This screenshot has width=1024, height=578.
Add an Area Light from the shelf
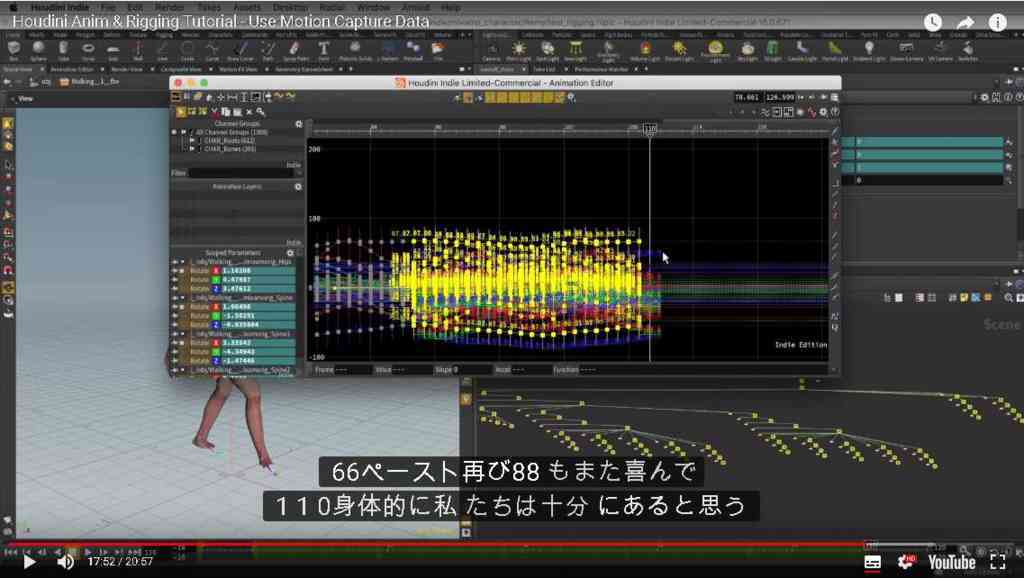pyautogui.click(x=575, y=50)
